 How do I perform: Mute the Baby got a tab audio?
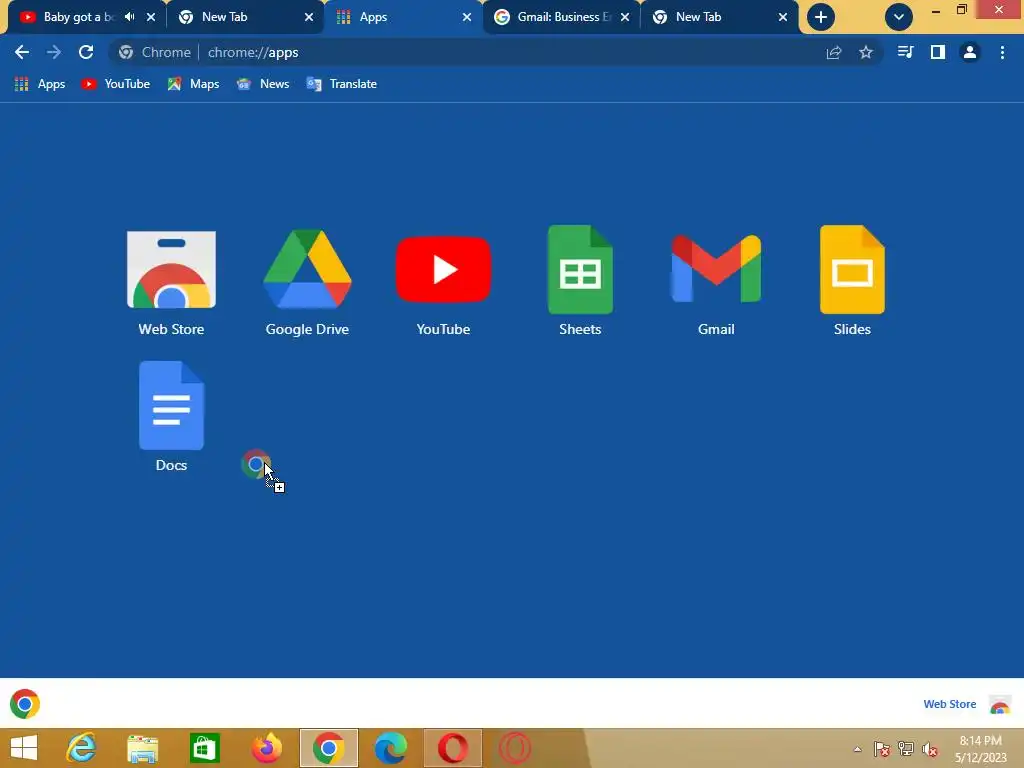click(x=129, y=17)
